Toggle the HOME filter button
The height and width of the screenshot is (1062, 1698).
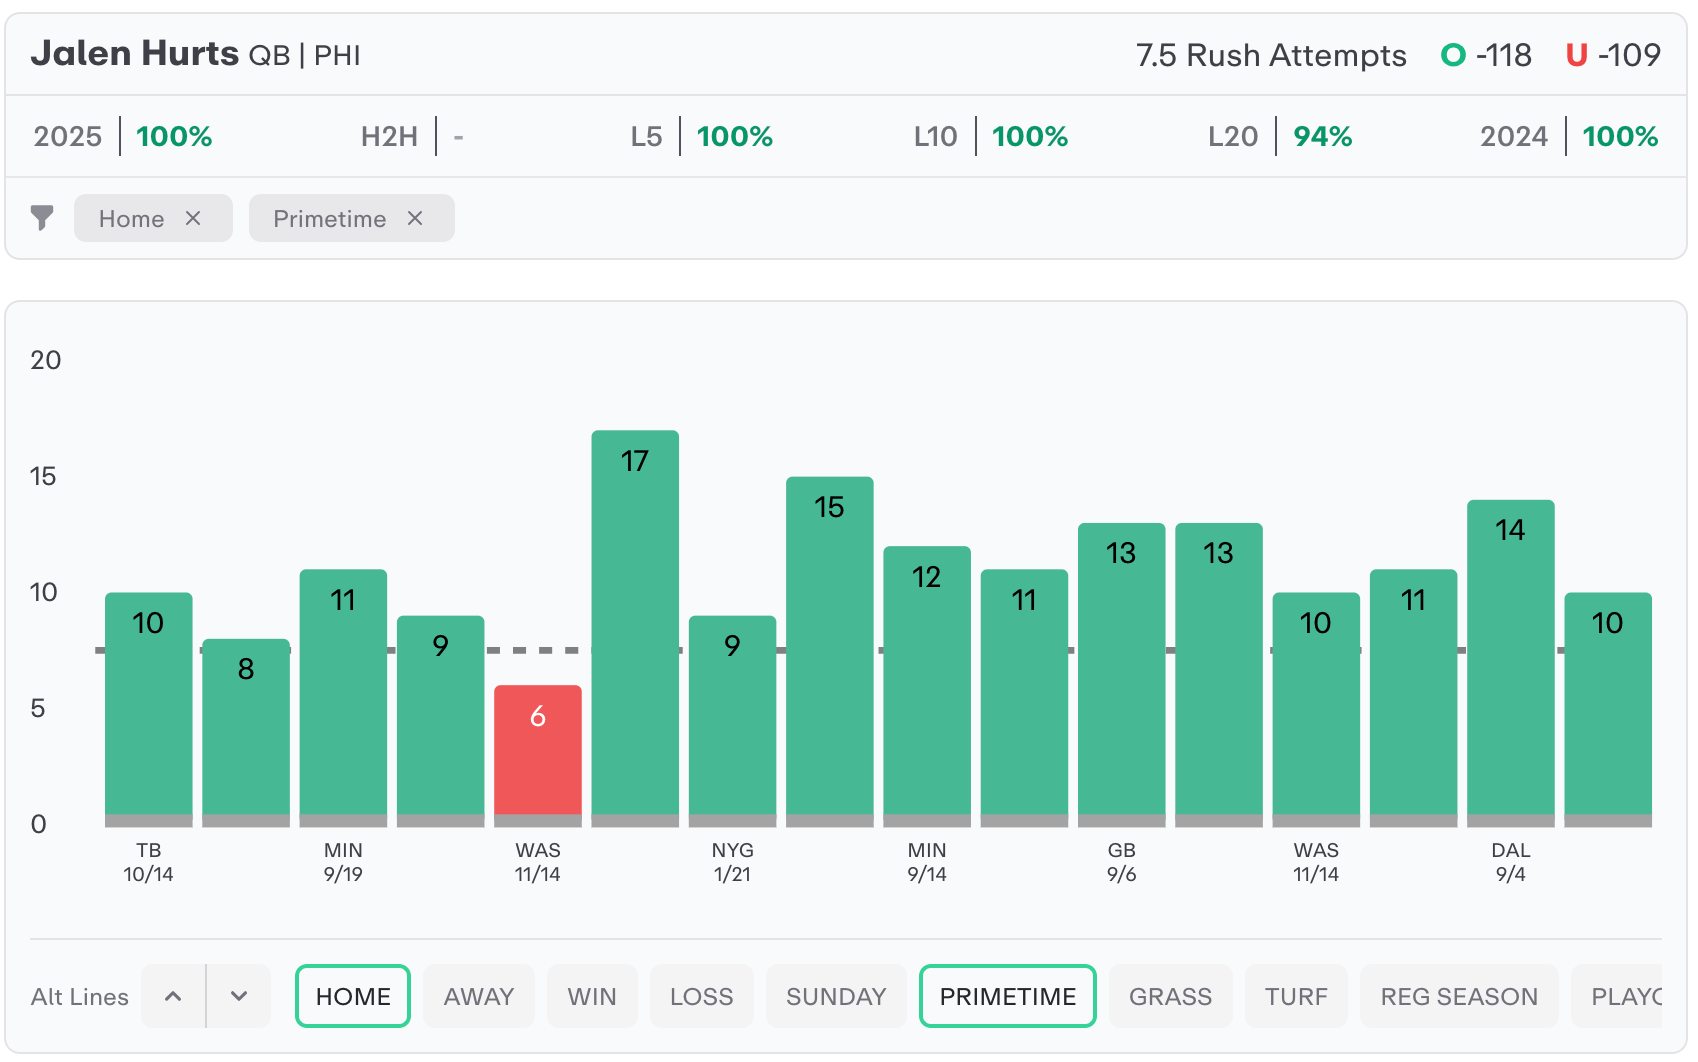[x=353, y=996]
